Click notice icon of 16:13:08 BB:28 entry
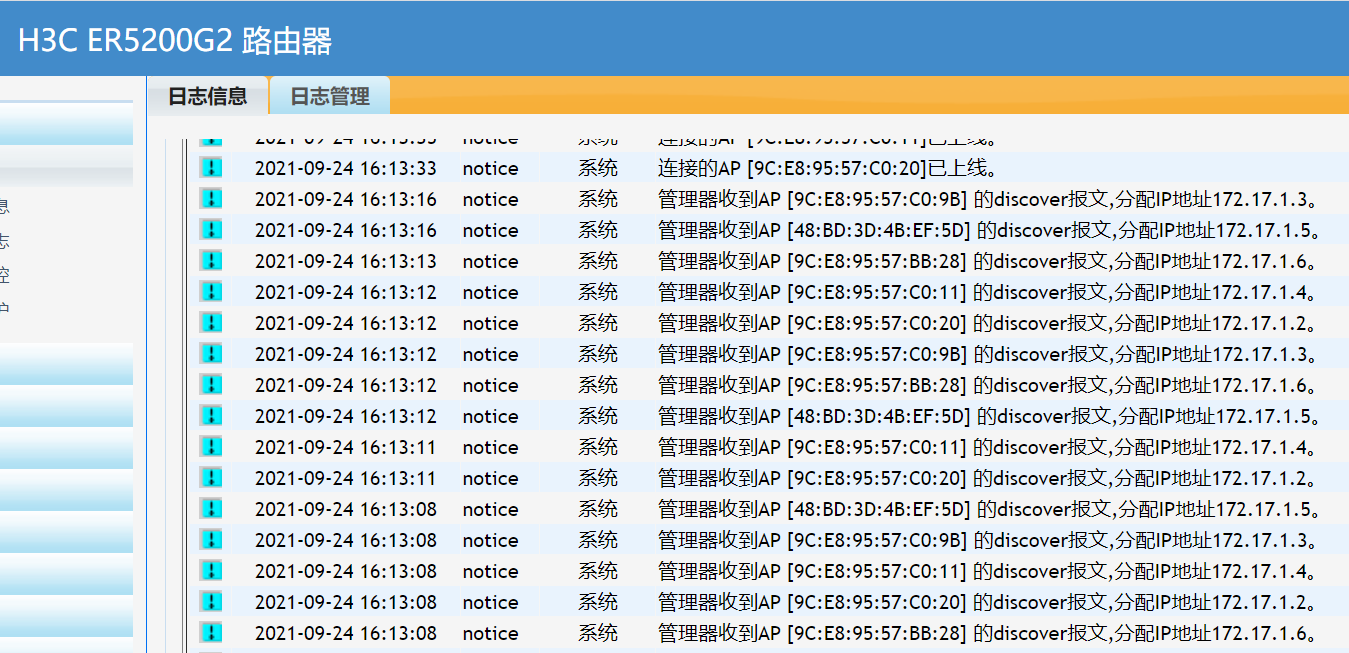This screenshot has width=1349, height=653. (210, 632)
